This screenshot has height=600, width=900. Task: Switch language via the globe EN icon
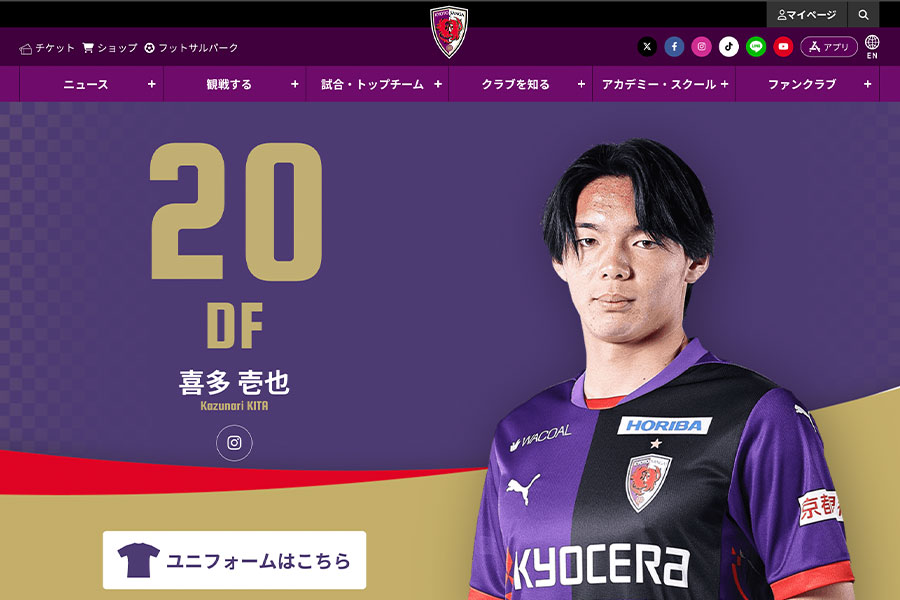(x=872, y=47)
